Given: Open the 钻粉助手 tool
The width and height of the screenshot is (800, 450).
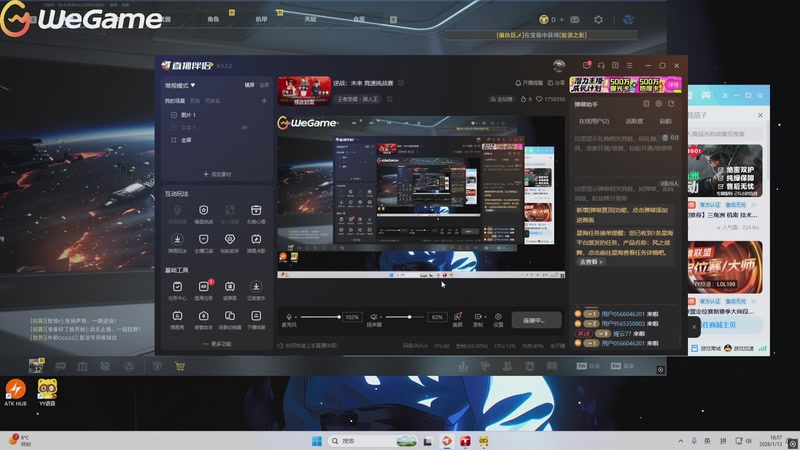Looking at the screenshot, I should coord(230,242).
